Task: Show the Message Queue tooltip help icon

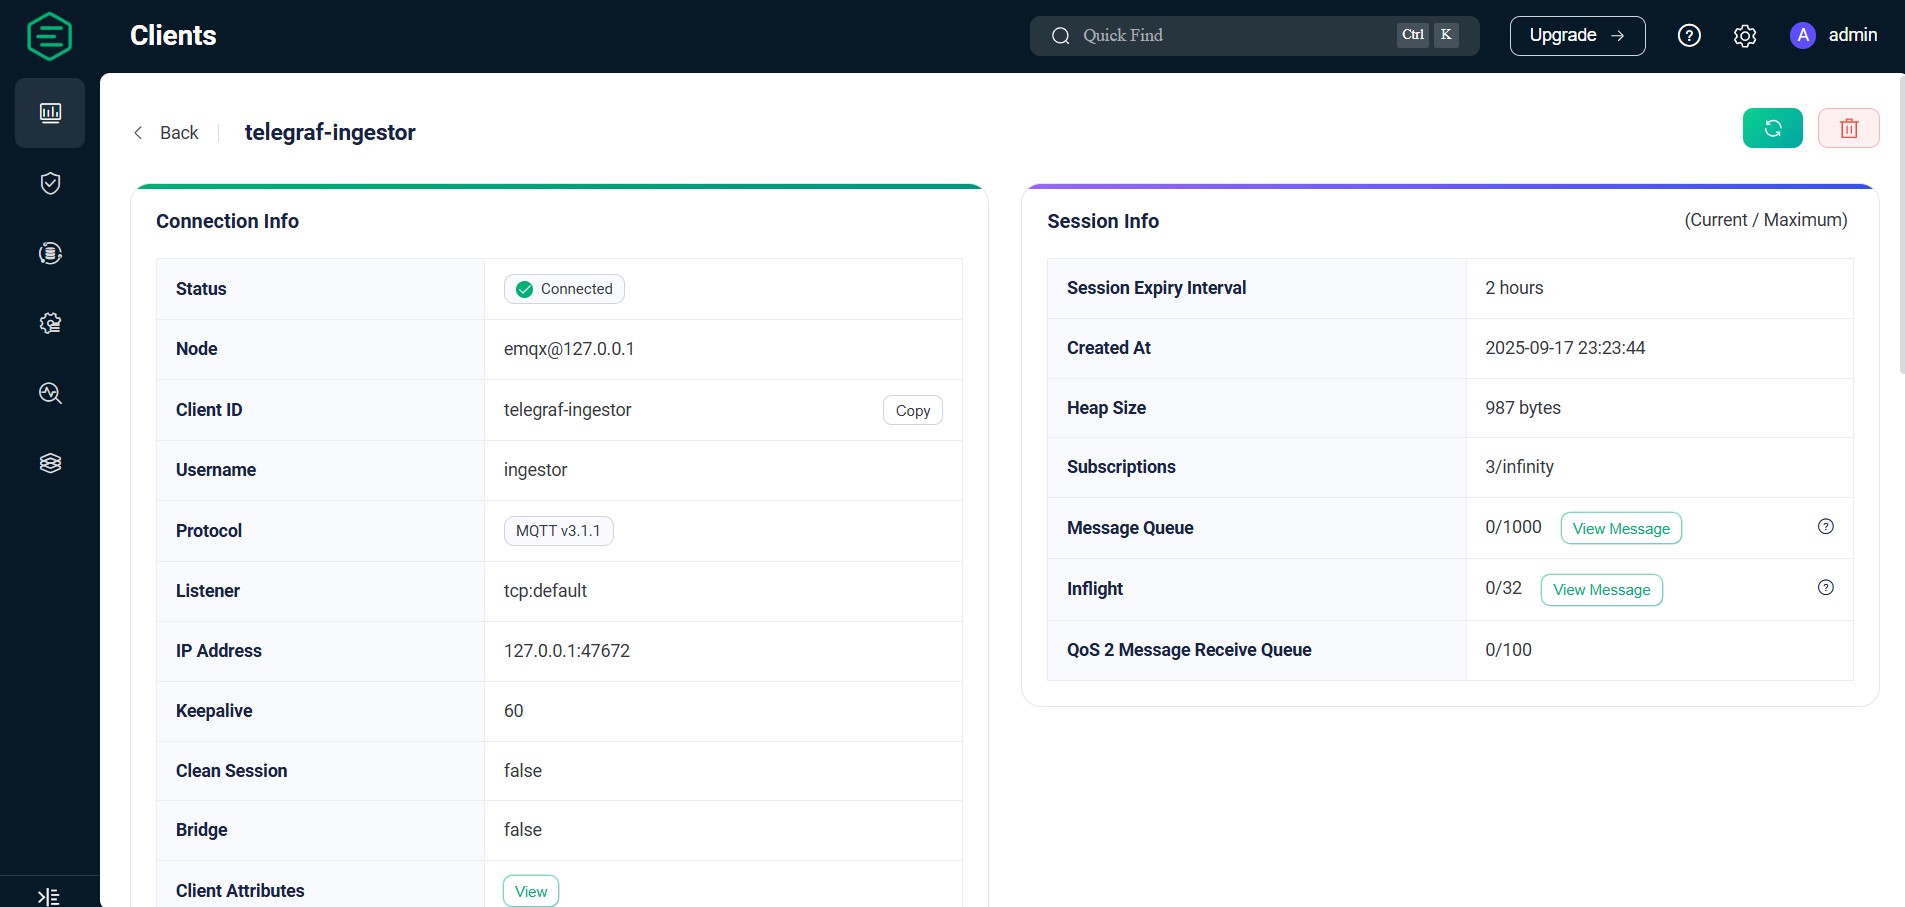Action: pyautogui.click(x=1825, y=526)
